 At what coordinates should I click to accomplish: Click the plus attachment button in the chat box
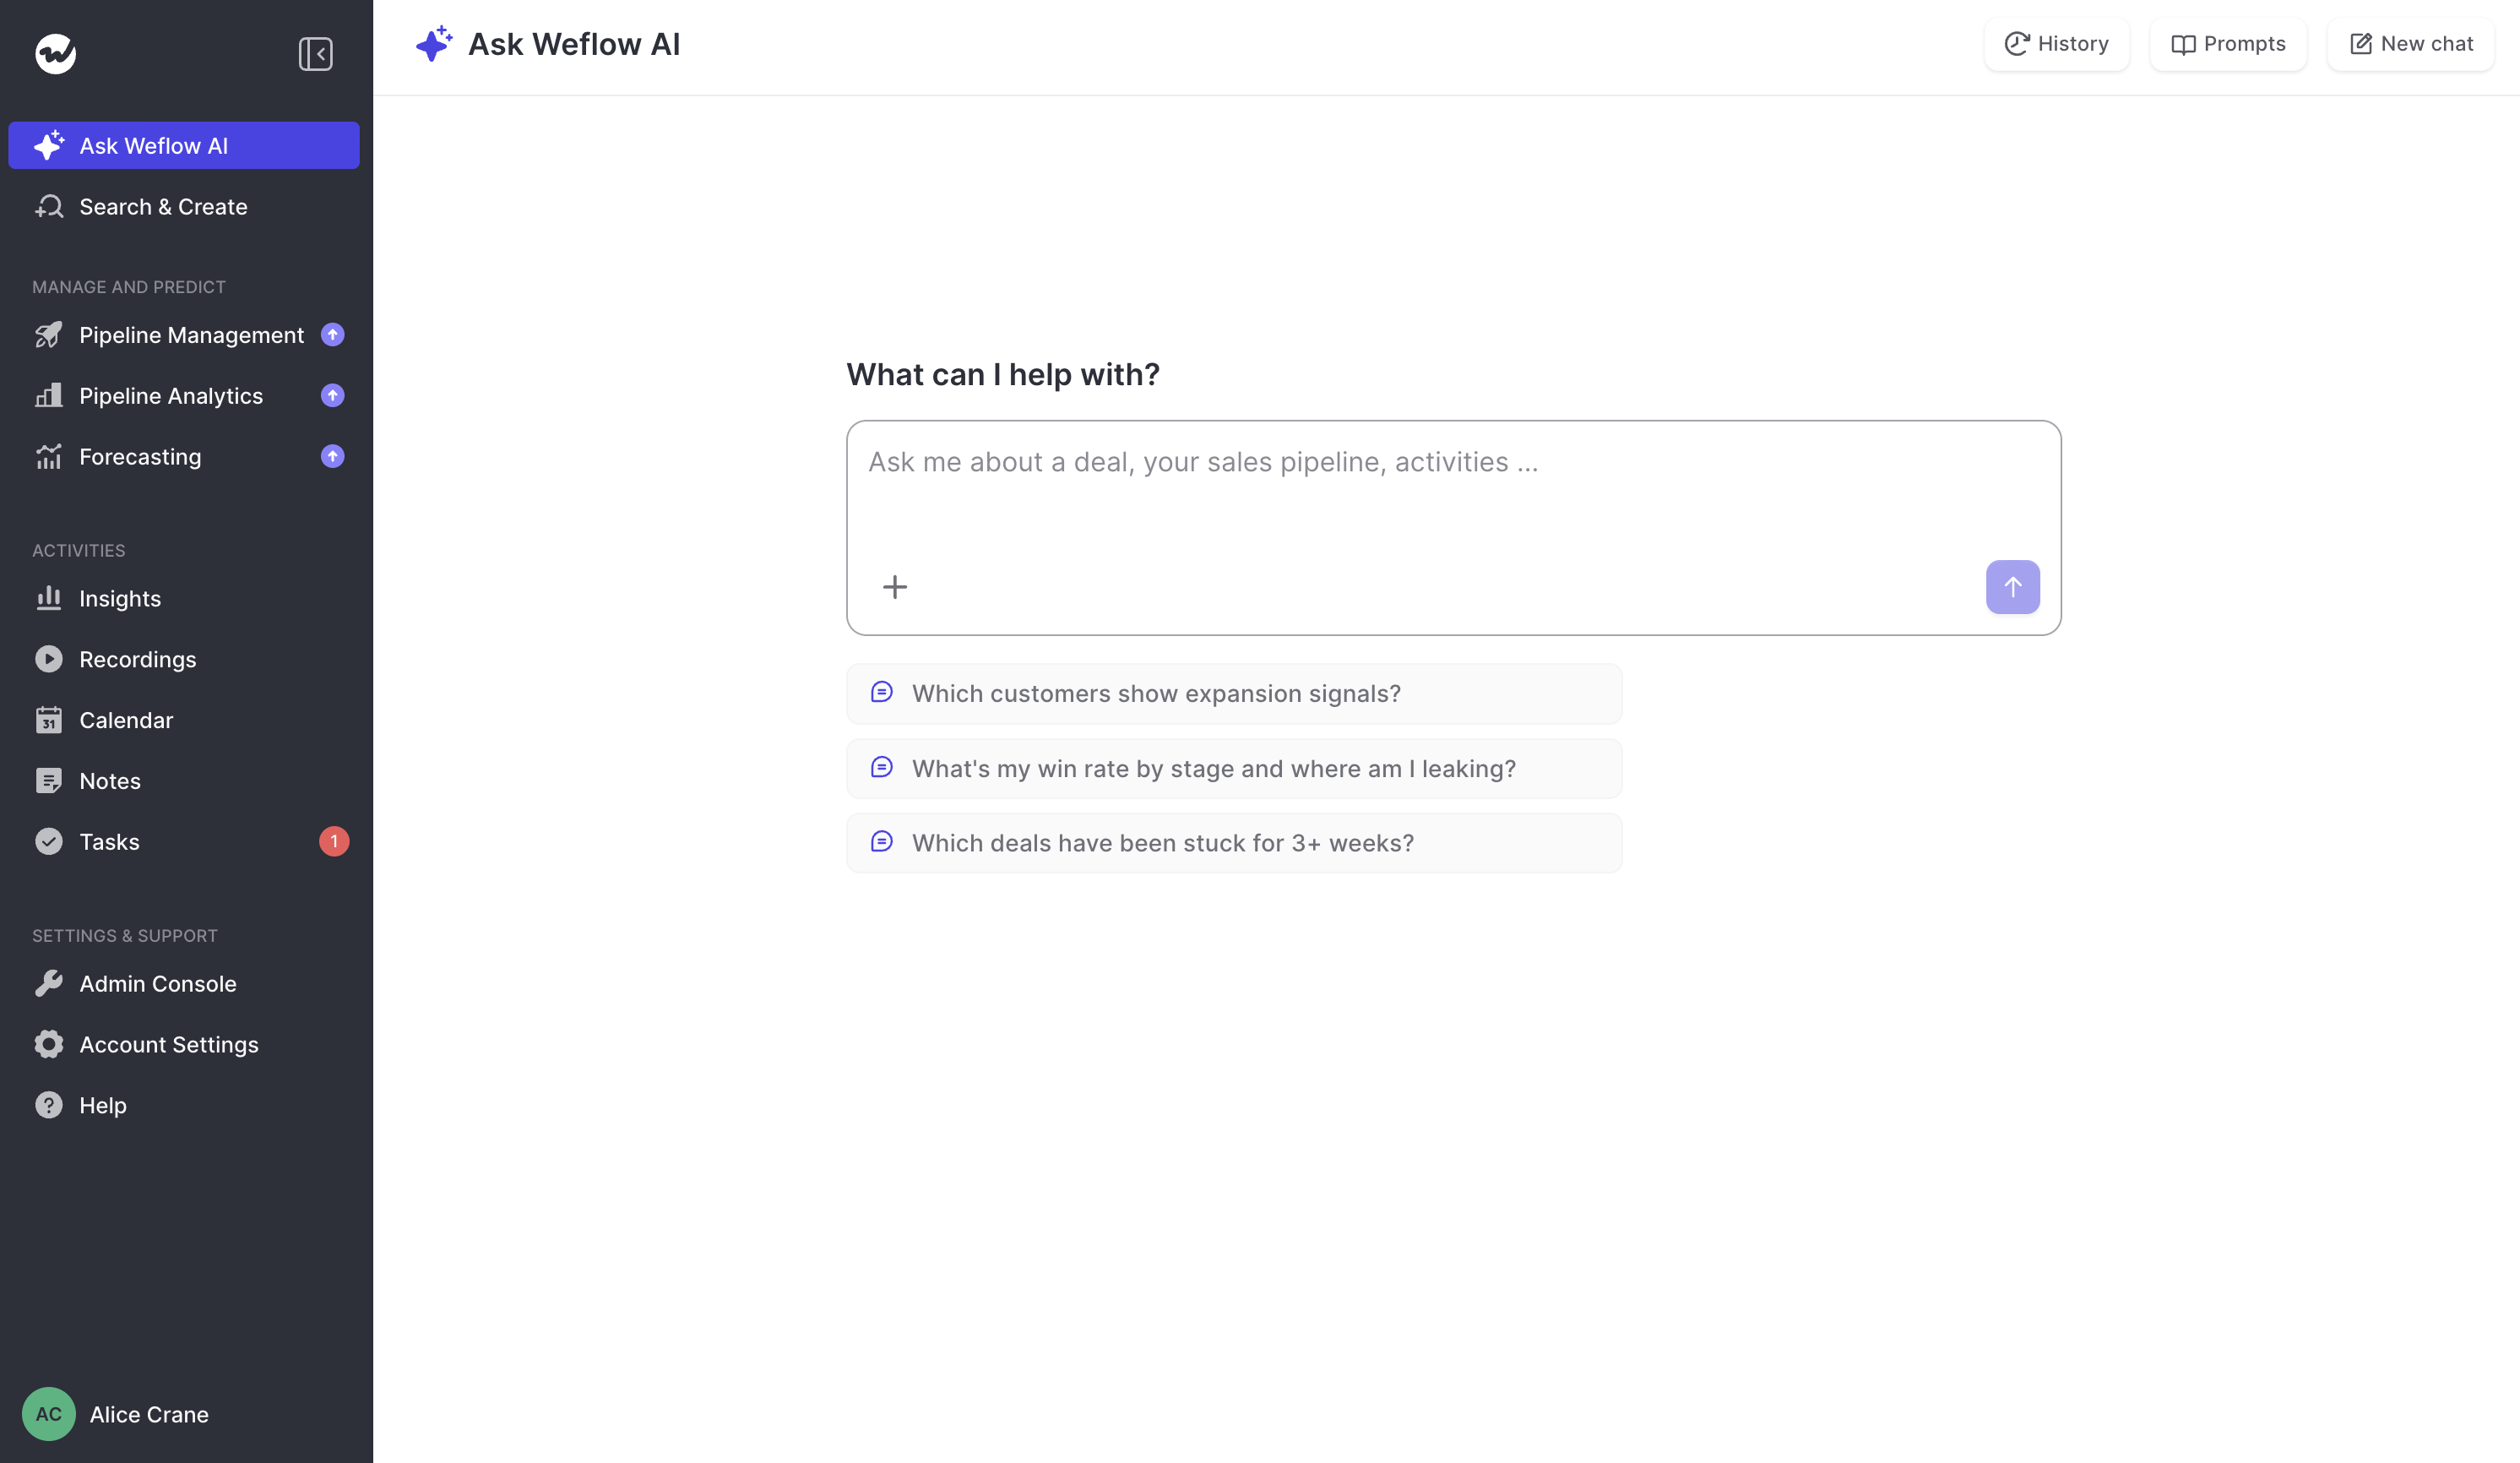click(895, 587)
